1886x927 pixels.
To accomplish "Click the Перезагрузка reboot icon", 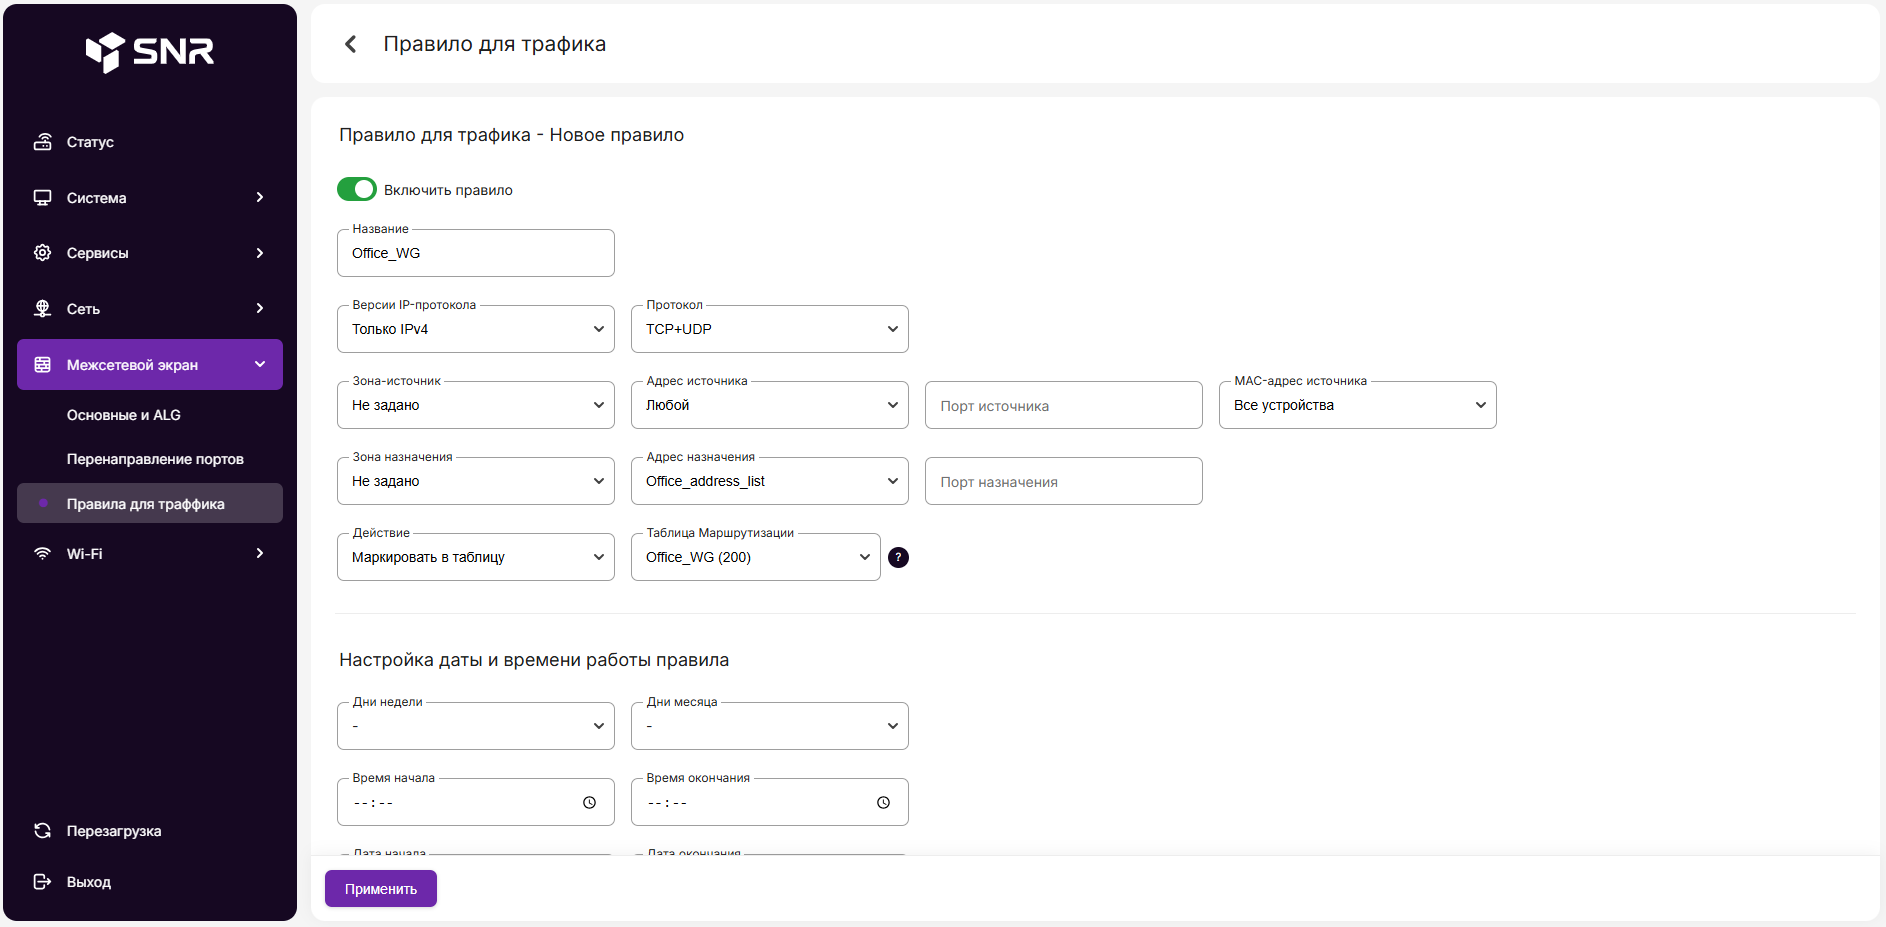I will 43,831.
